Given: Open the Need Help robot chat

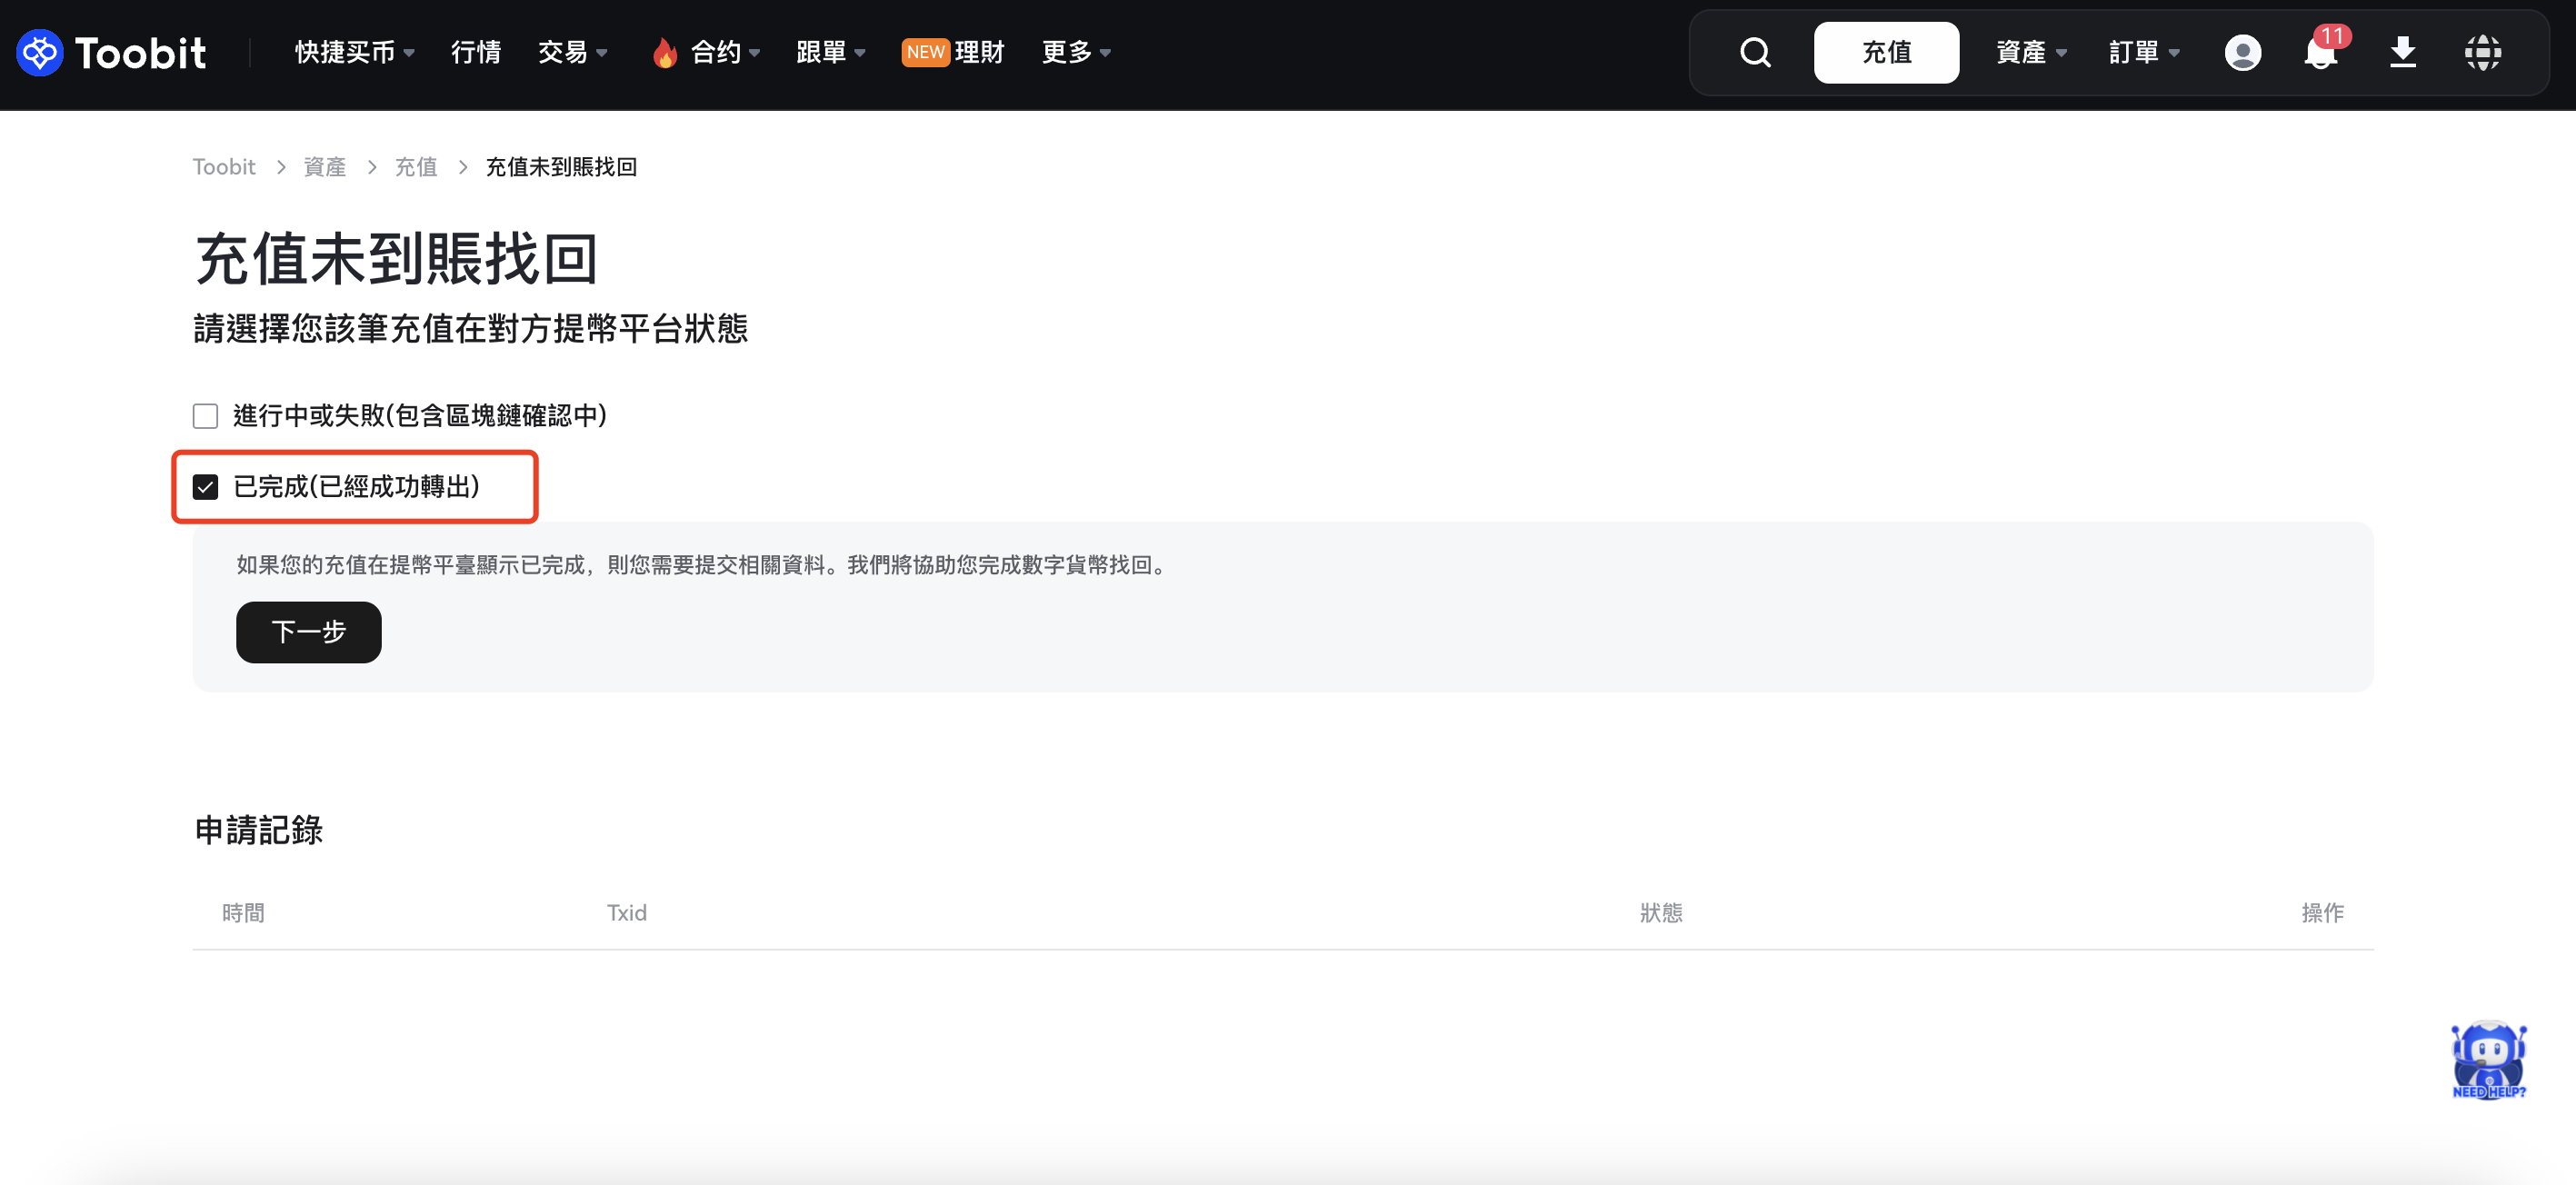Looking at the screenshot, I should 2488,1060.
